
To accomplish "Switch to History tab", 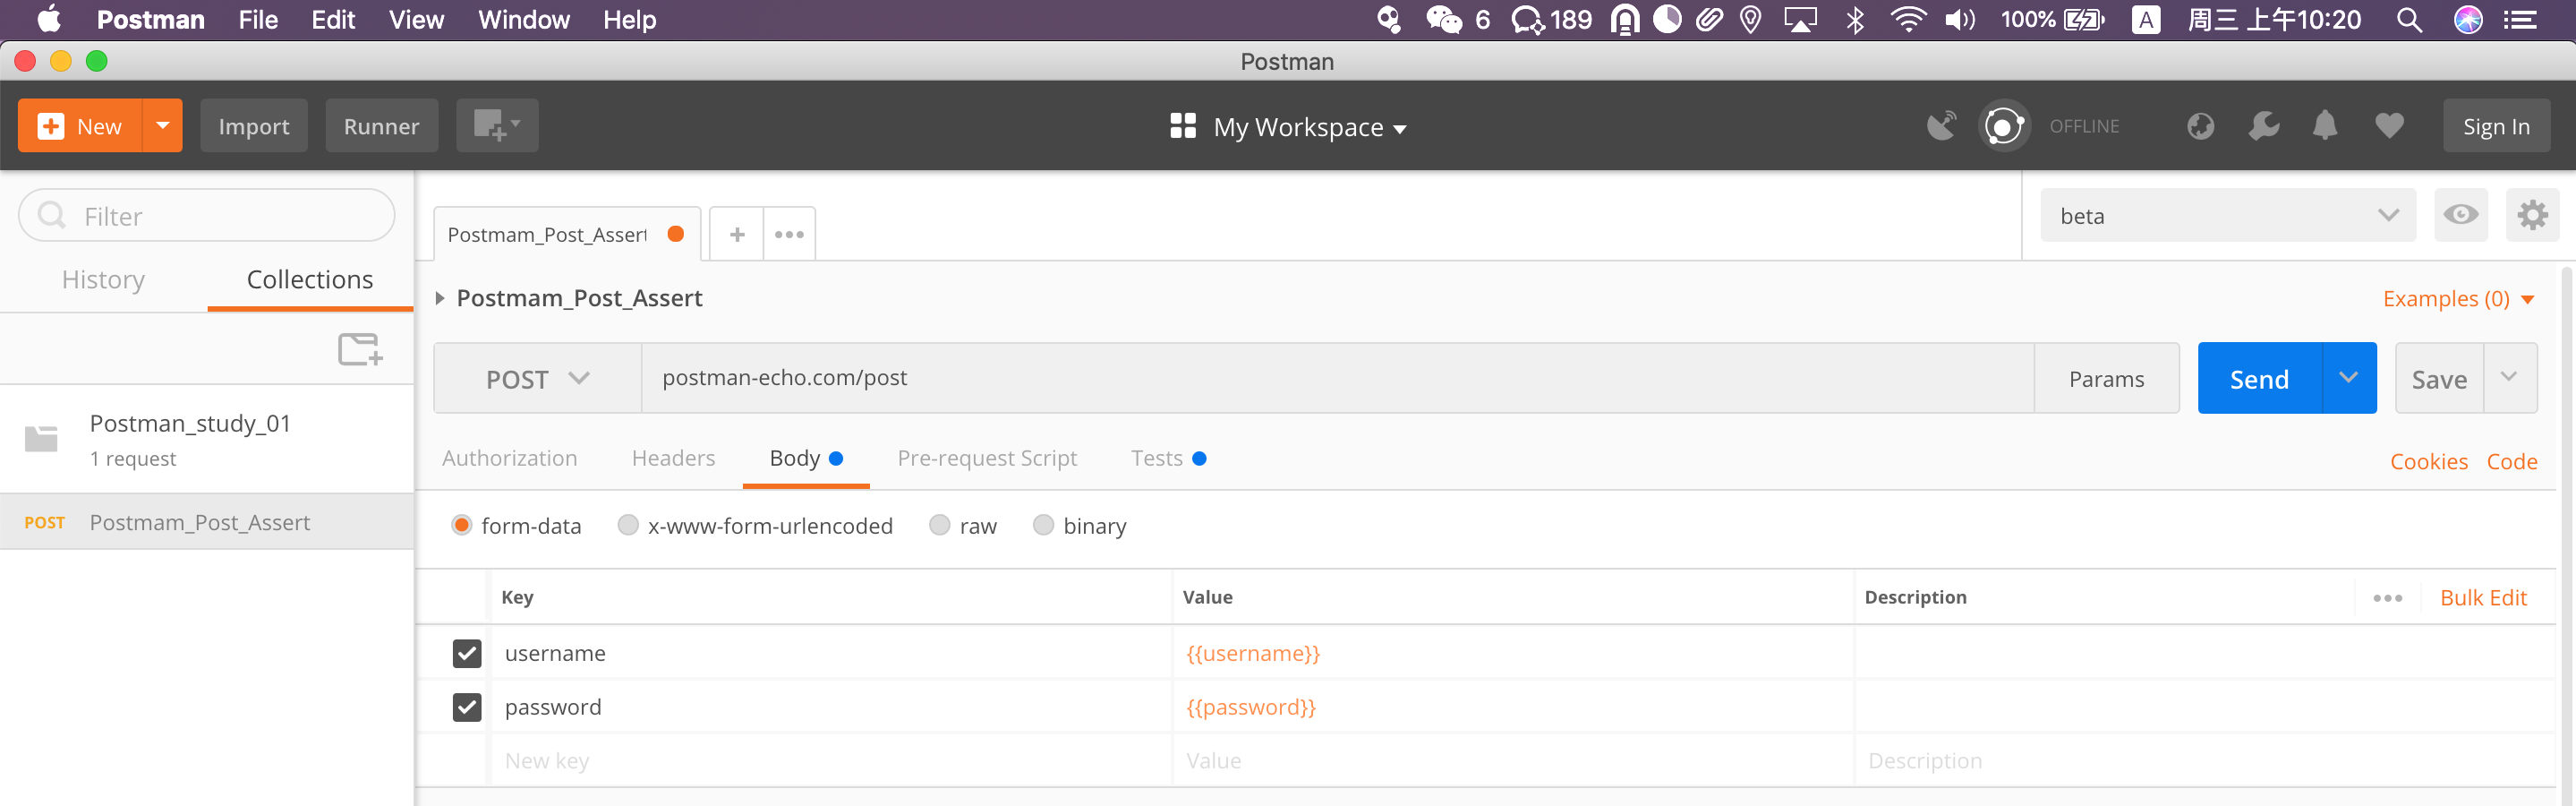I will pos(103,280).
